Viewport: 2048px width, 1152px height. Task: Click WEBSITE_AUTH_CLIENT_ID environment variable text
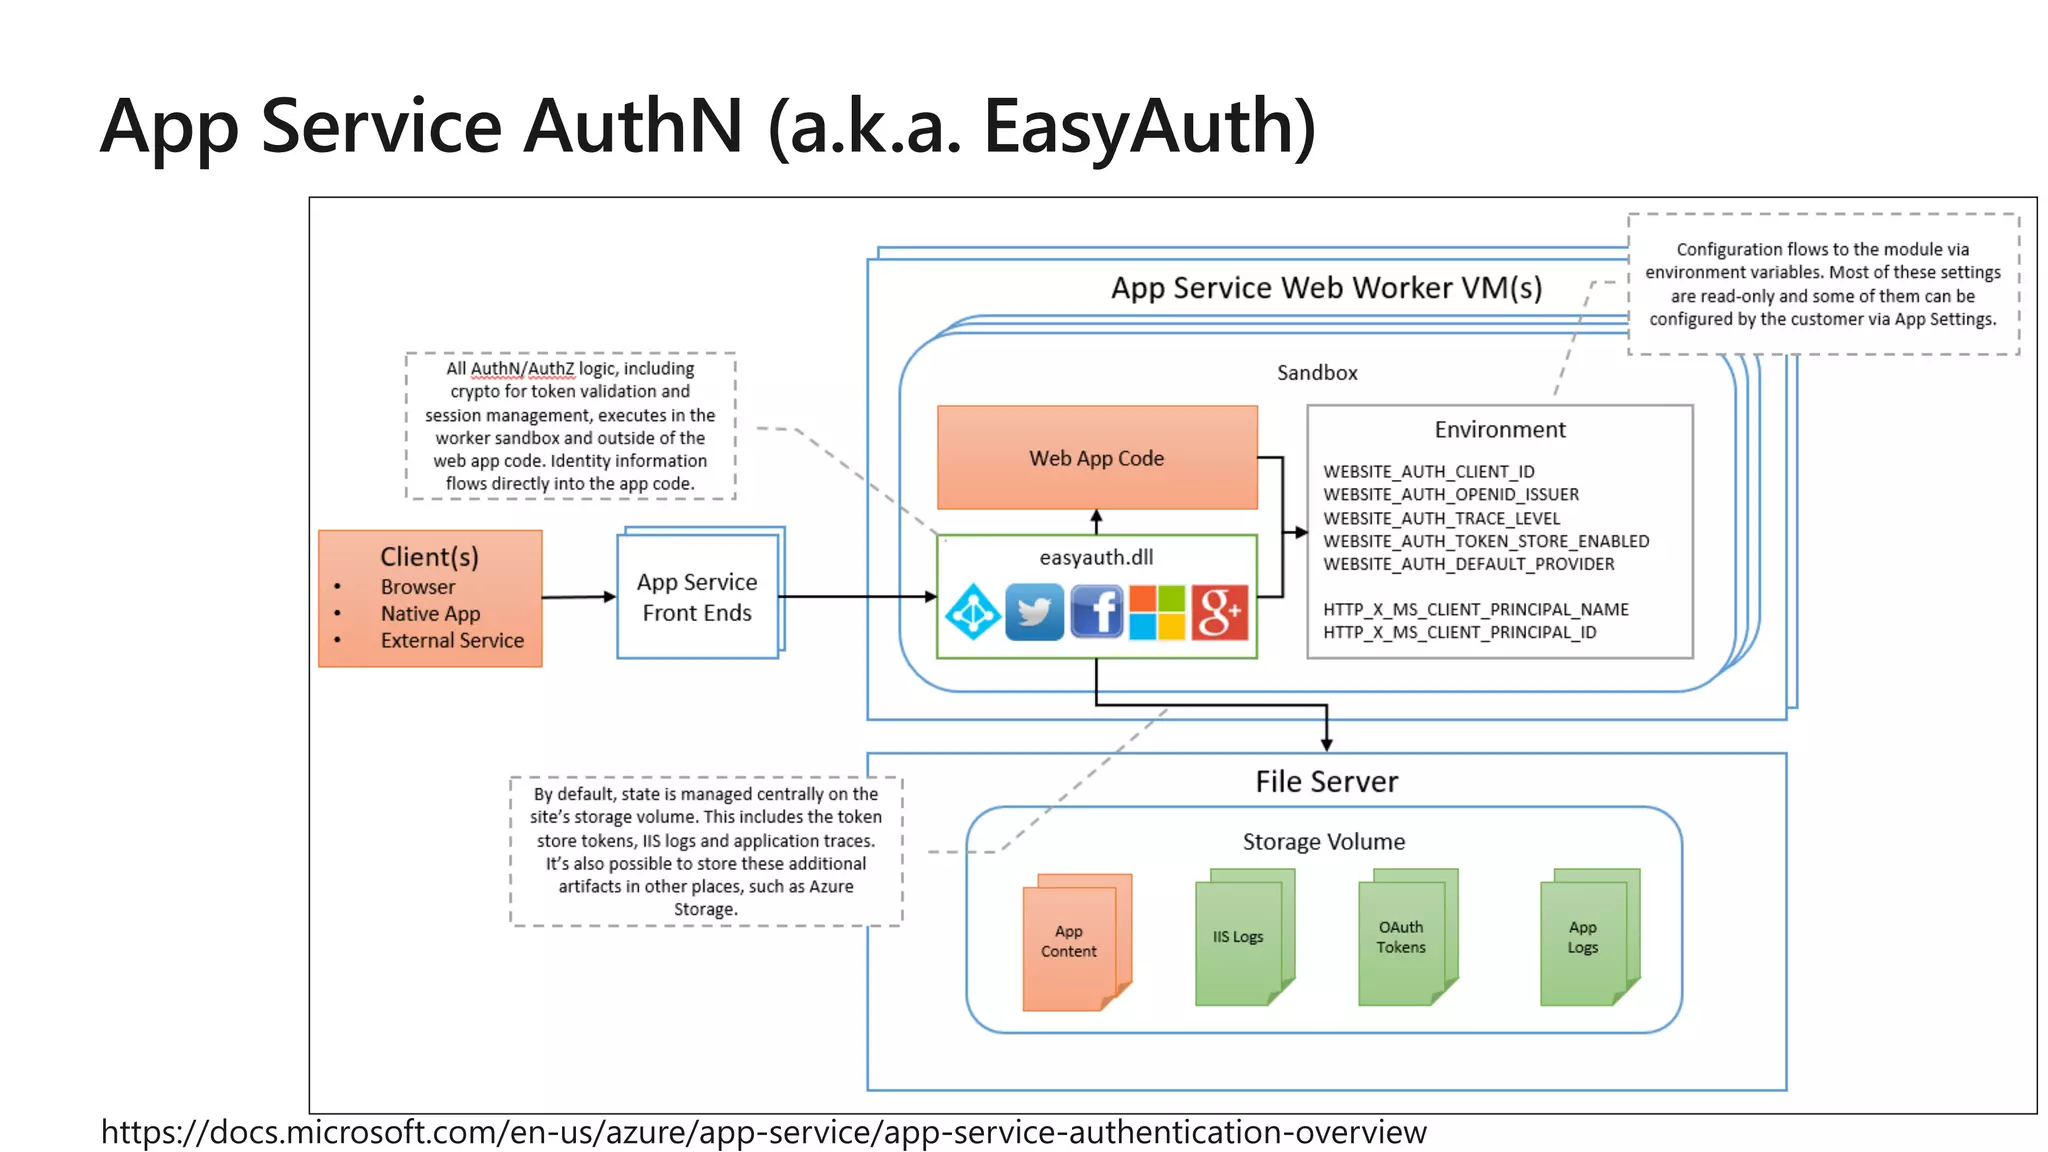coord(1428,472)
